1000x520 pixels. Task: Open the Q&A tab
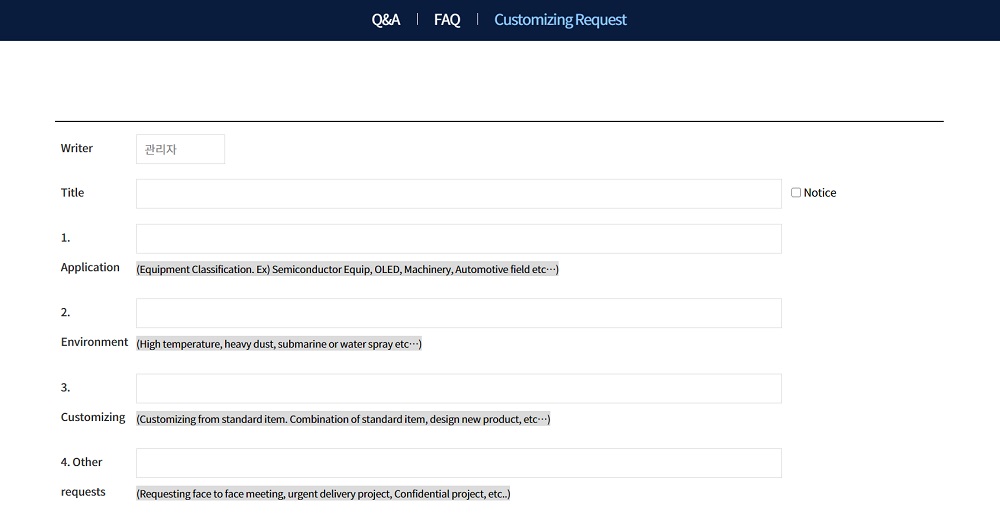pos(386,20)
